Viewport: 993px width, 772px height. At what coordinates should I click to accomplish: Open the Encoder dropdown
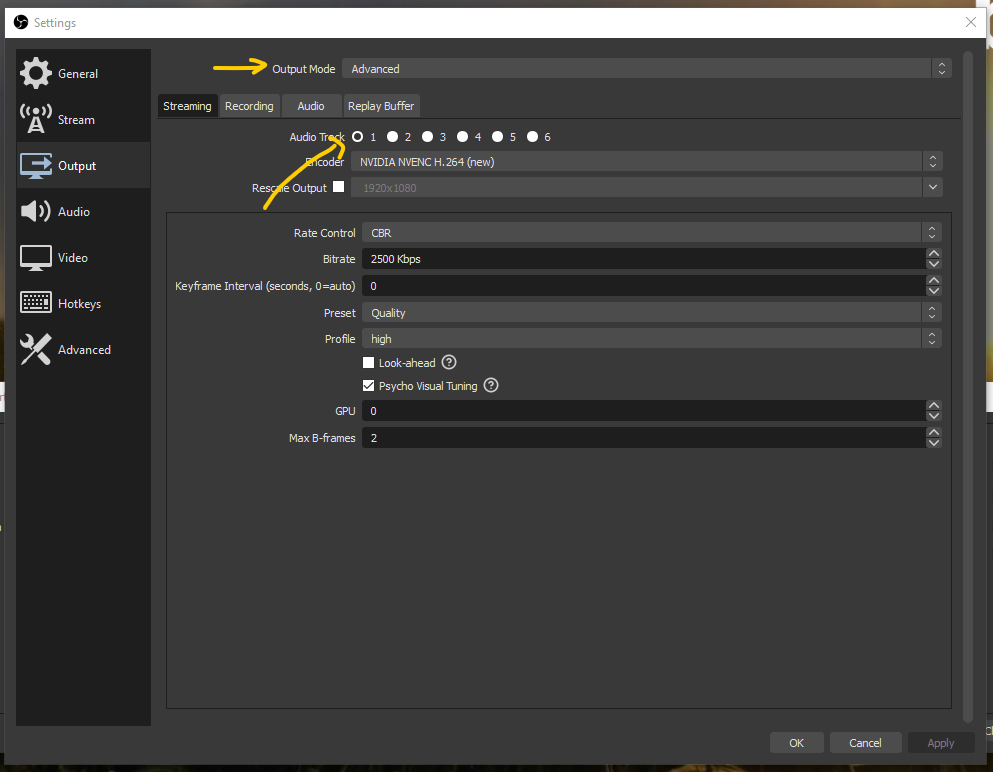[x=647, y=161]
